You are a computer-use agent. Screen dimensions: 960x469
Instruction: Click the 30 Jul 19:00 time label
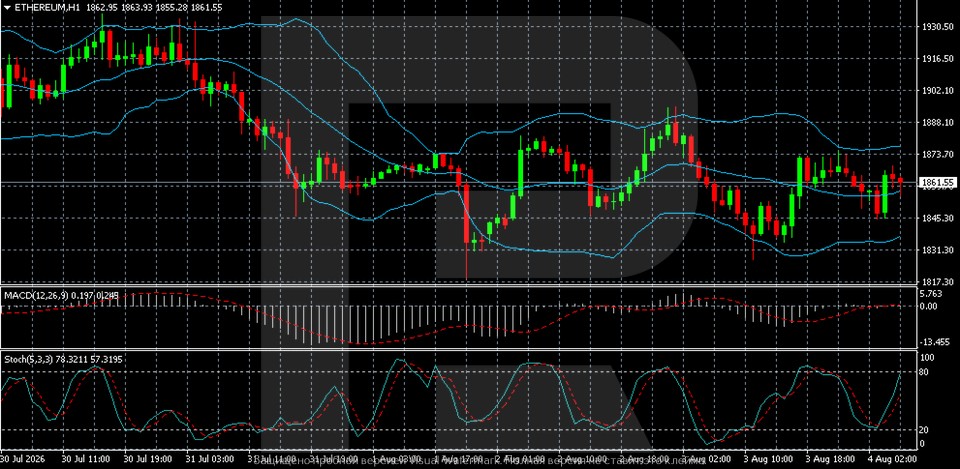click(x=148, y=459)
